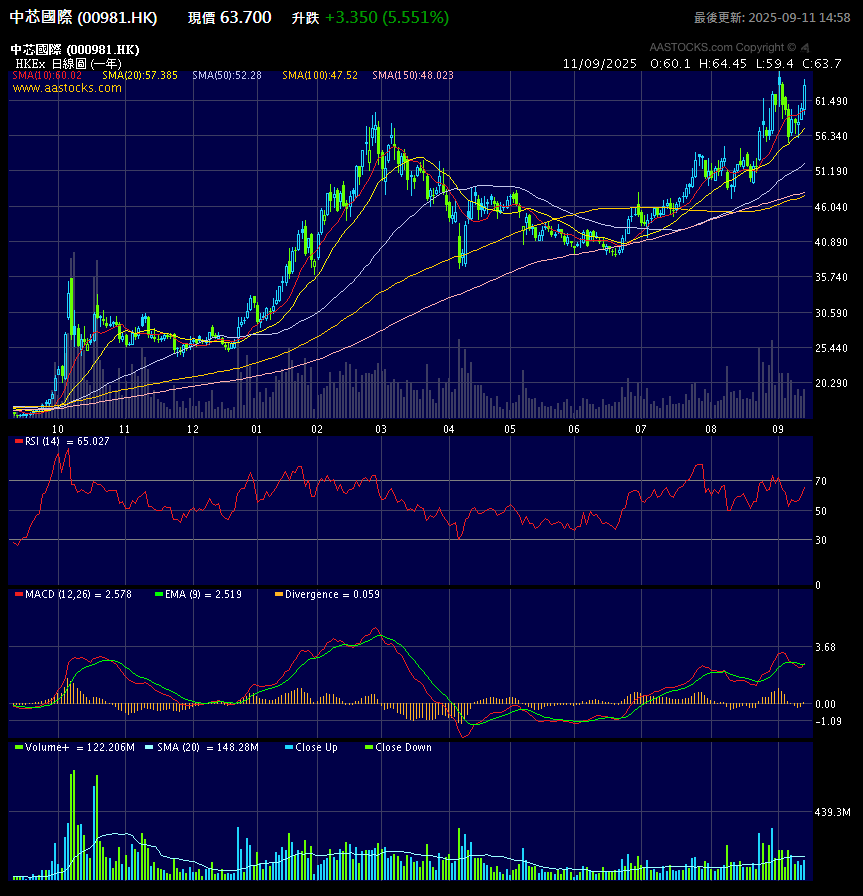Screen dimensions: 863x896
Task: Select the SMA(100):47.52 legend
Action: point(320,75)
